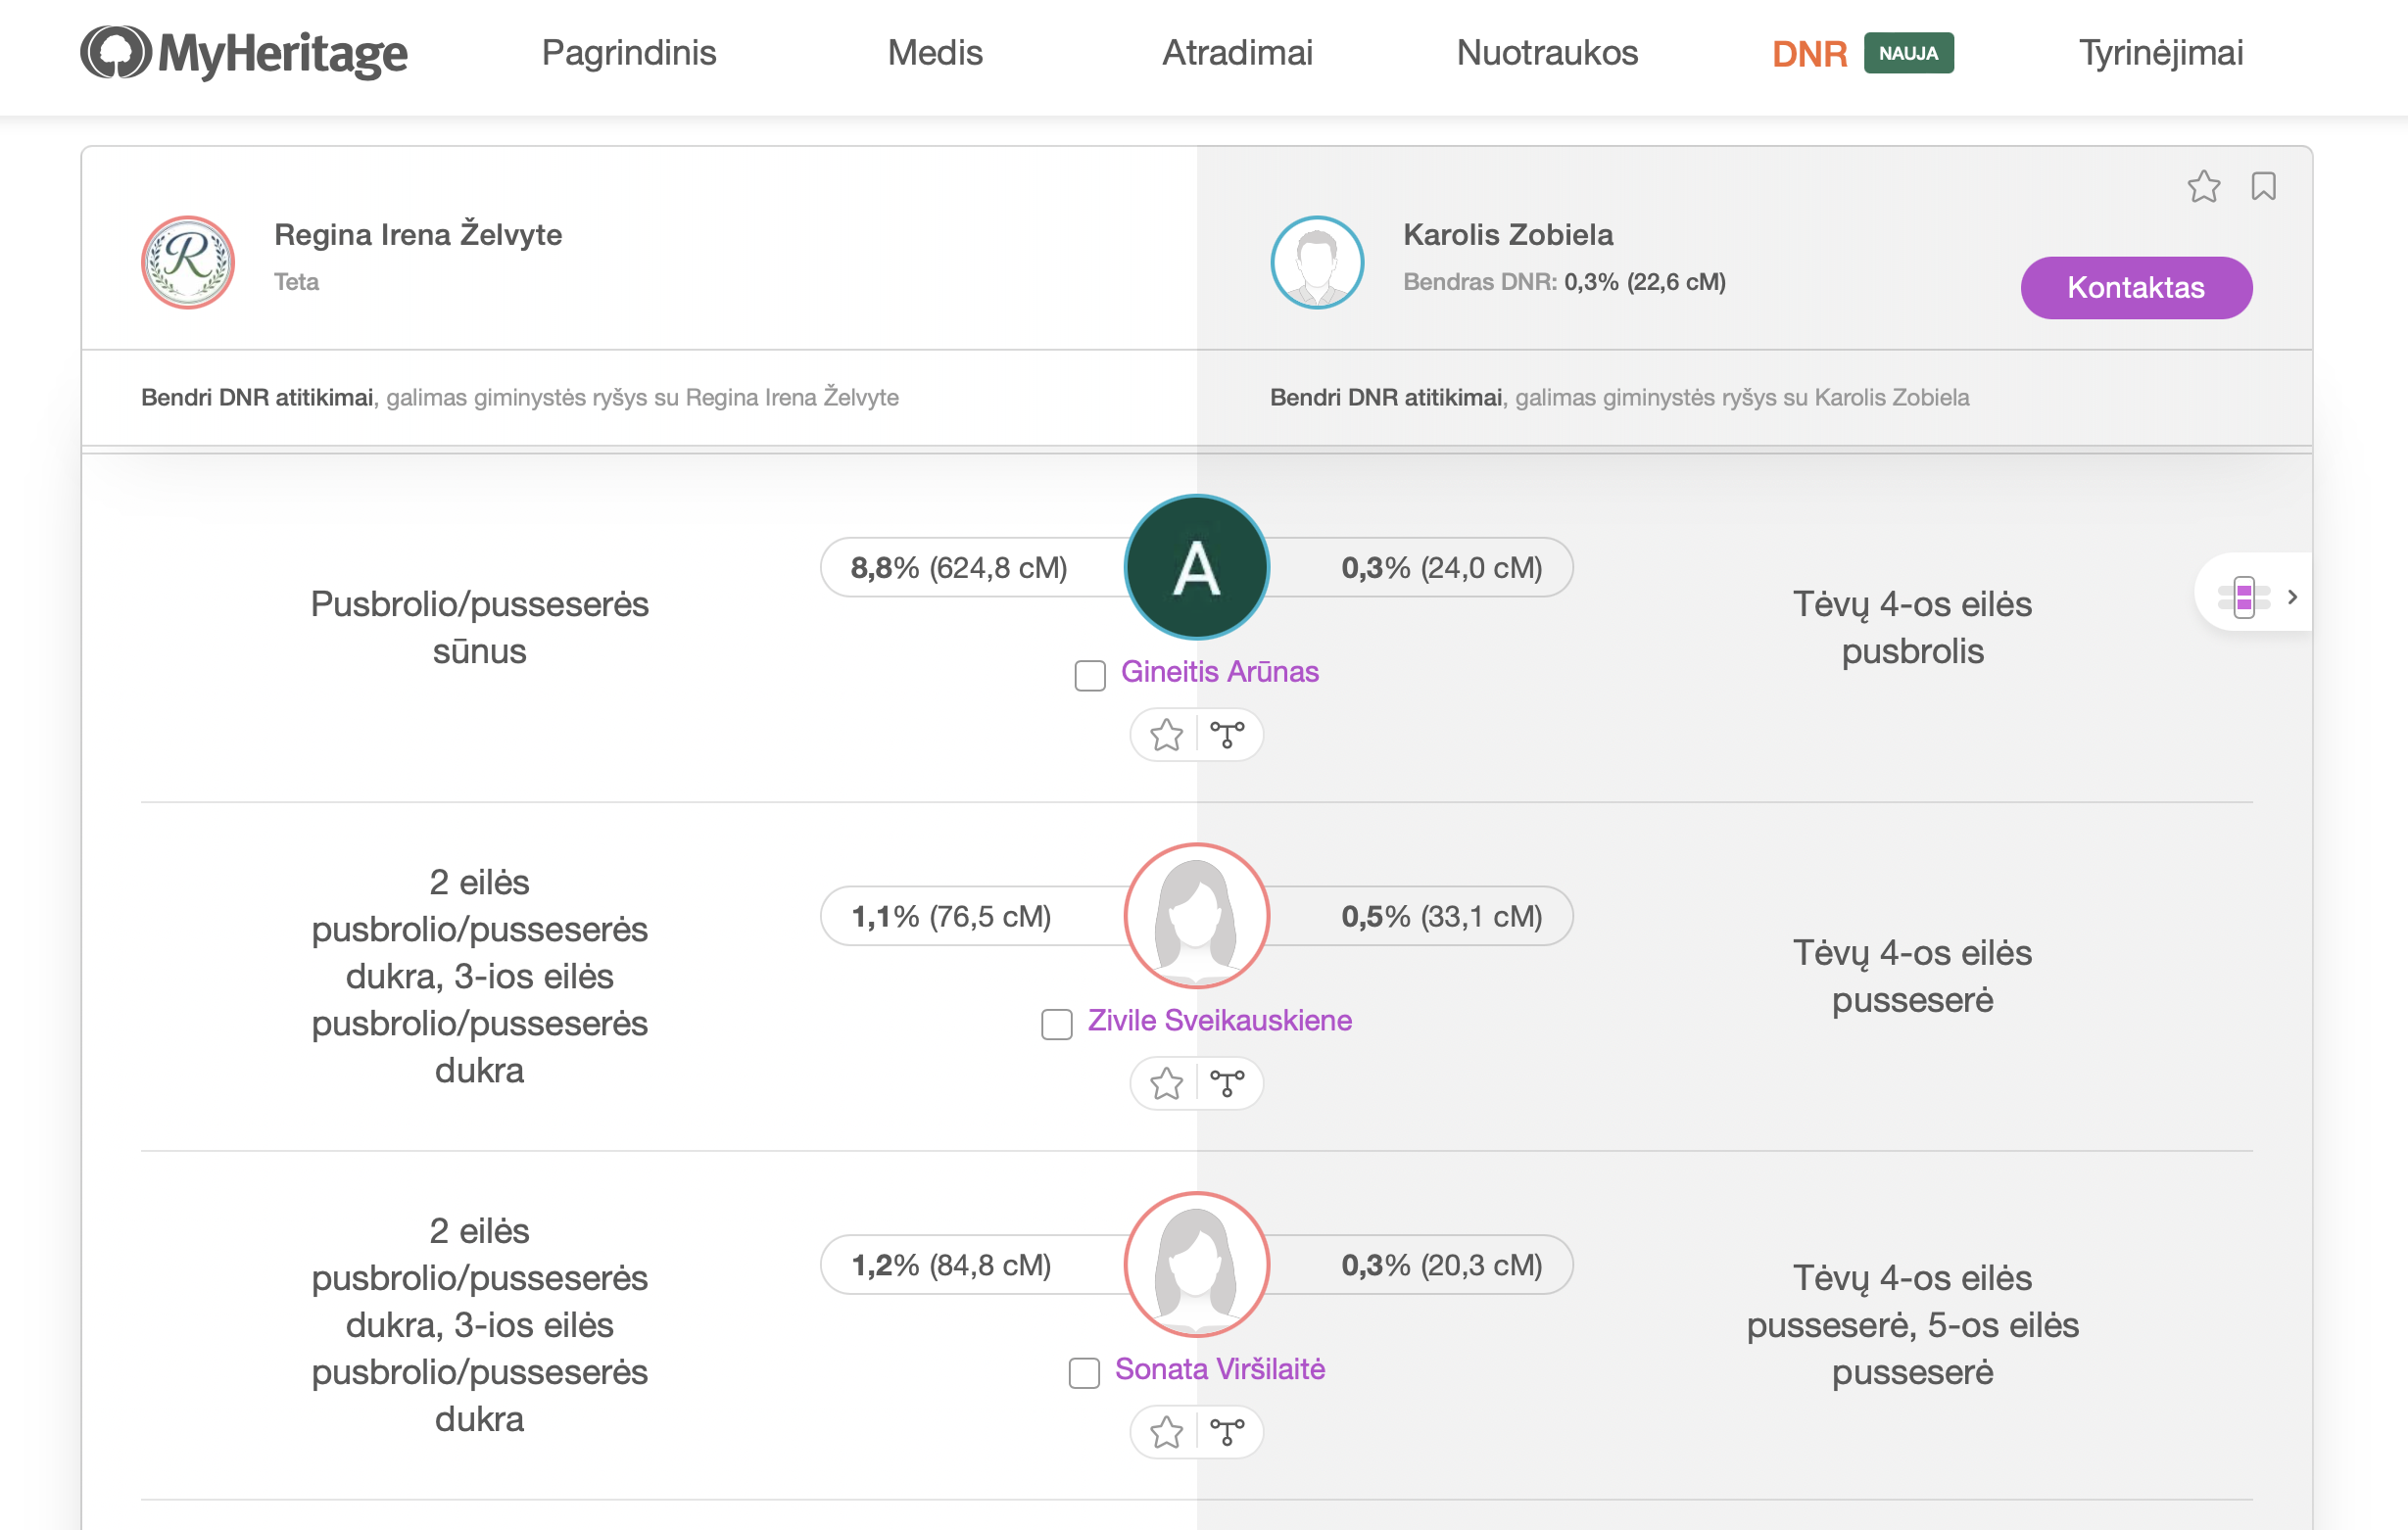Open the DNR menu
Image resolution: width=2408 pixels, height=1530 pixels.
[x=1809, y=53]
